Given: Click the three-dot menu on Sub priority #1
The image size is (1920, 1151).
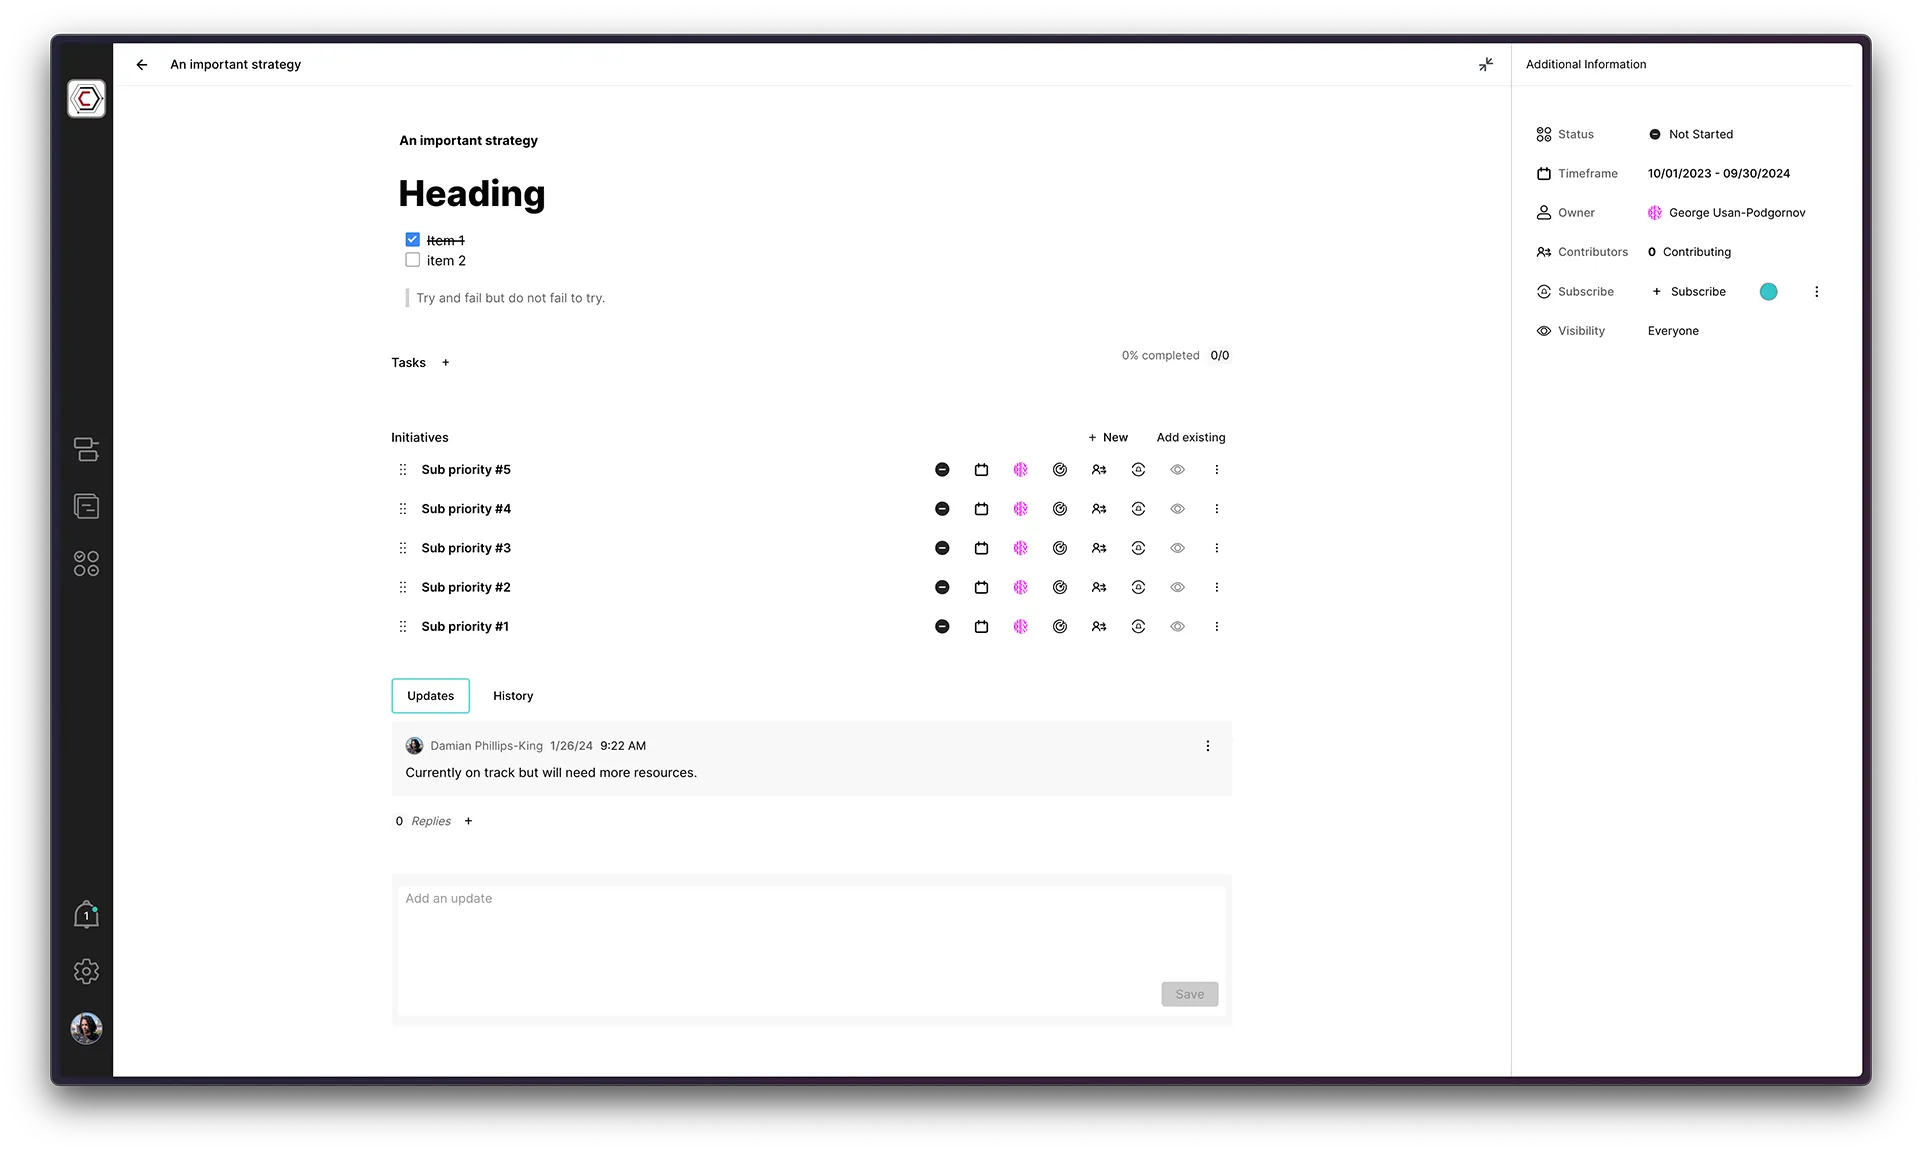Looking at the screenshot, I should pos(1217,626).
